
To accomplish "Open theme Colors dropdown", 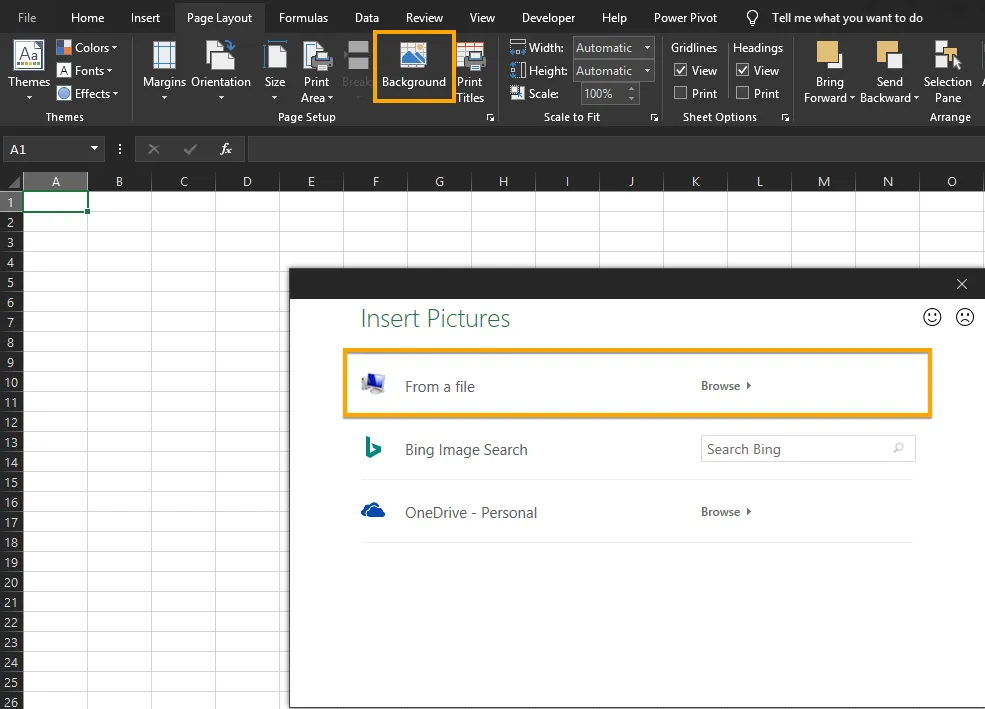I will click(87, 48).
